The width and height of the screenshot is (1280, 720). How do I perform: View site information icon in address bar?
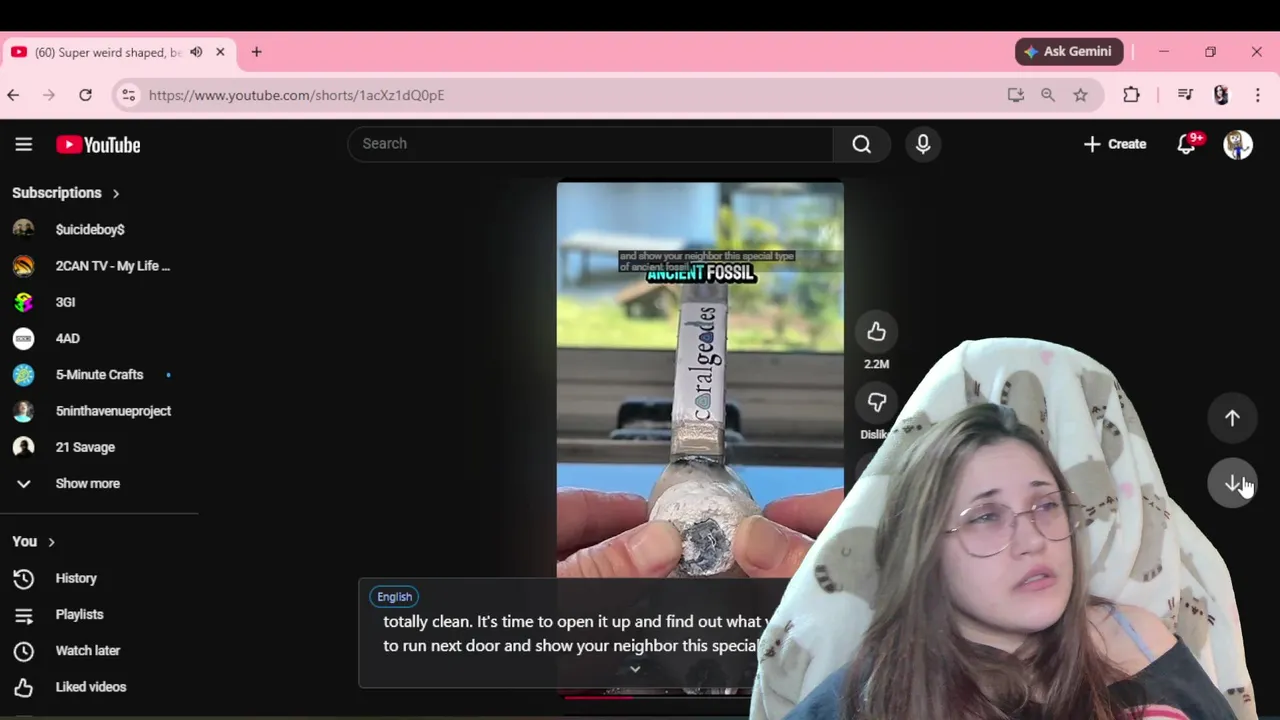[x=128, y=95]
